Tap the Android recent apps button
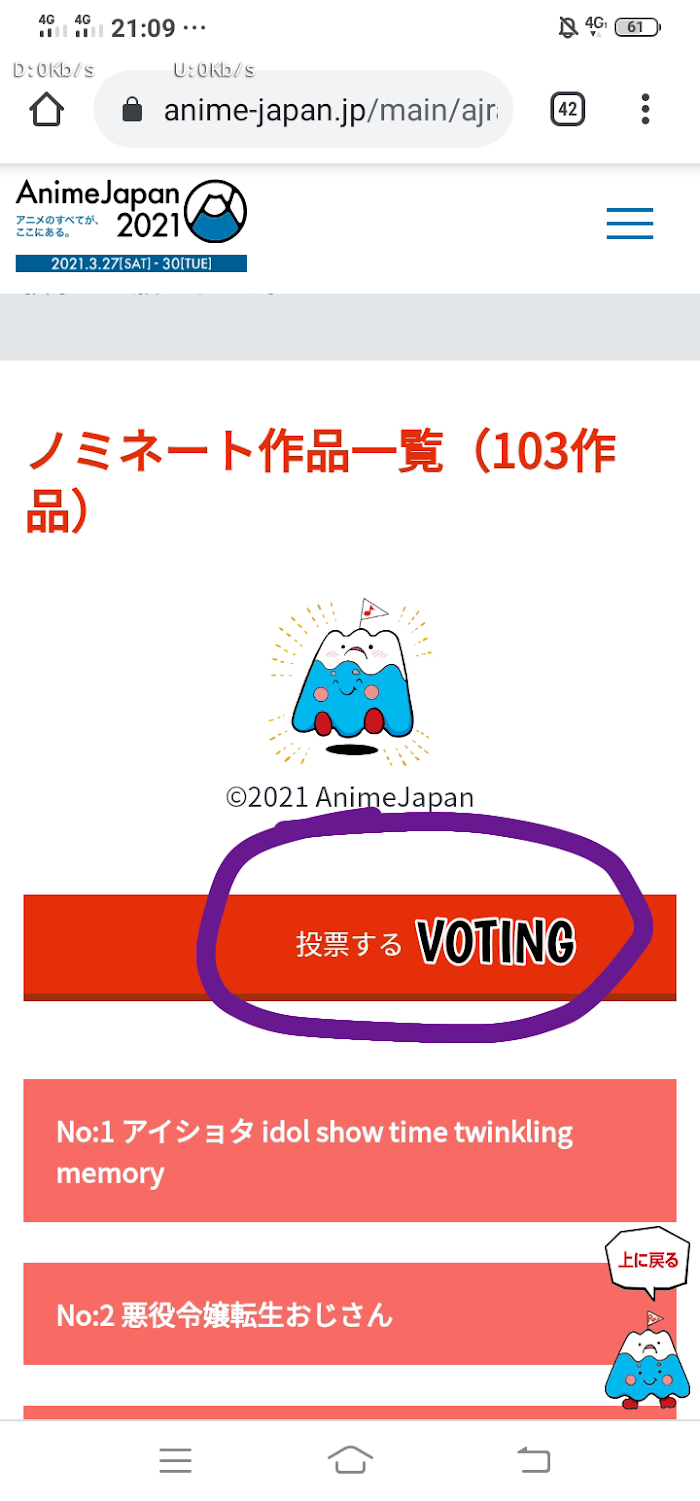The height and width of the screenshot is (1501, 700). pos(175,1461)
